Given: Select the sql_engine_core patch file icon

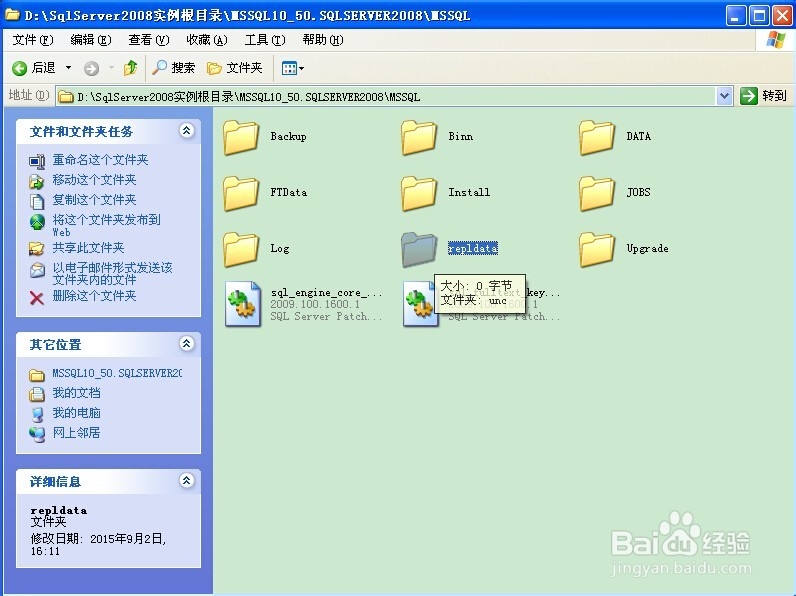Looking at the screenshot, I should (x=243, y=304).
